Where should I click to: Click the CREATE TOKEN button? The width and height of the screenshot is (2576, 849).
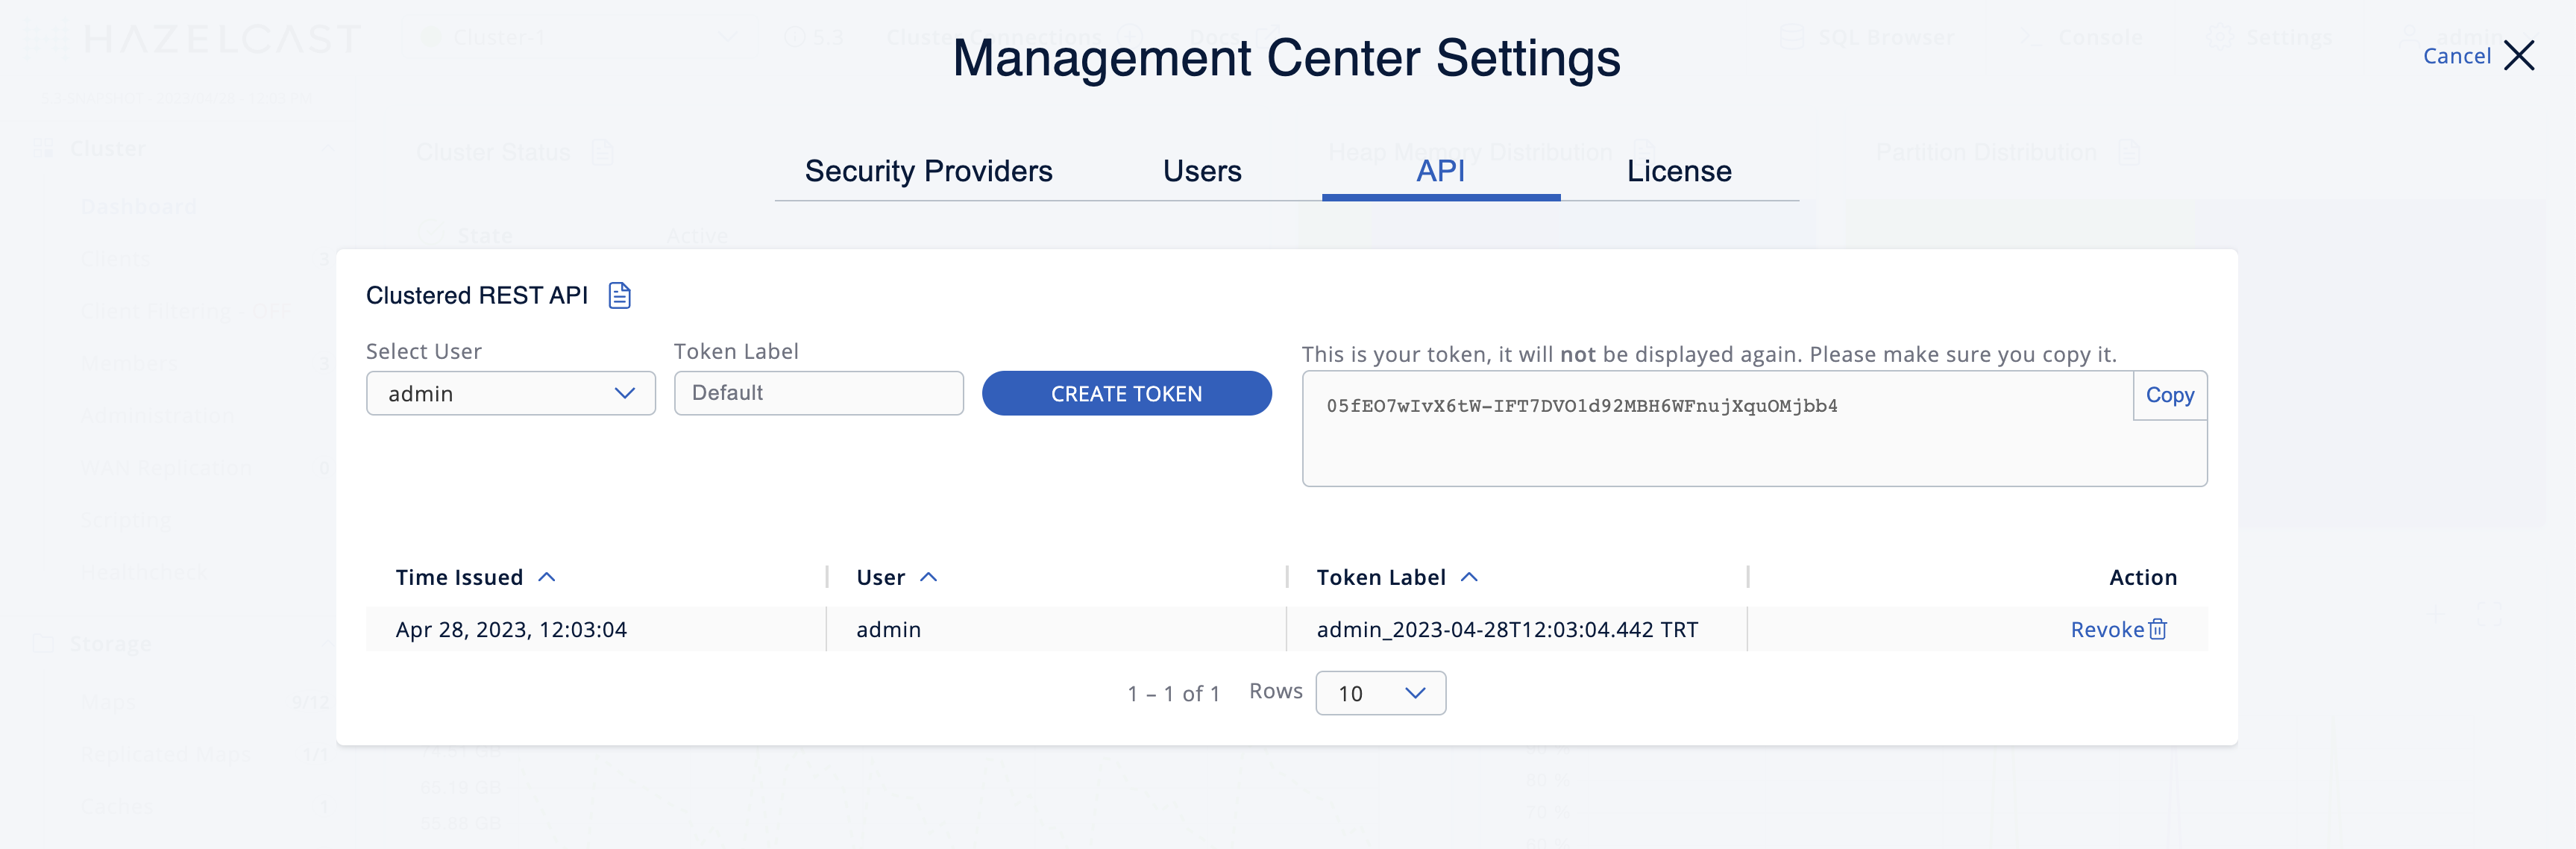1126,393
